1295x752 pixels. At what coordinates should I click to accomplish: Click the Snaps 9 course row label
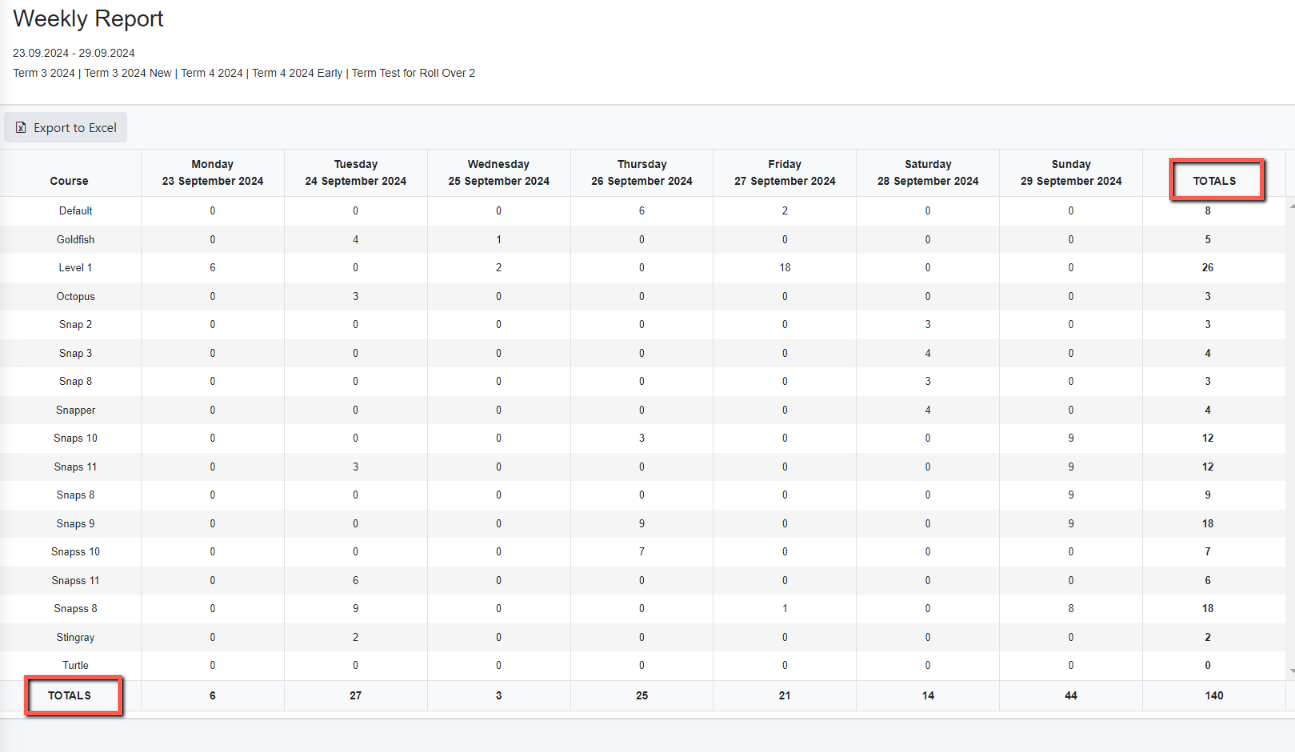tap(75, 523)
